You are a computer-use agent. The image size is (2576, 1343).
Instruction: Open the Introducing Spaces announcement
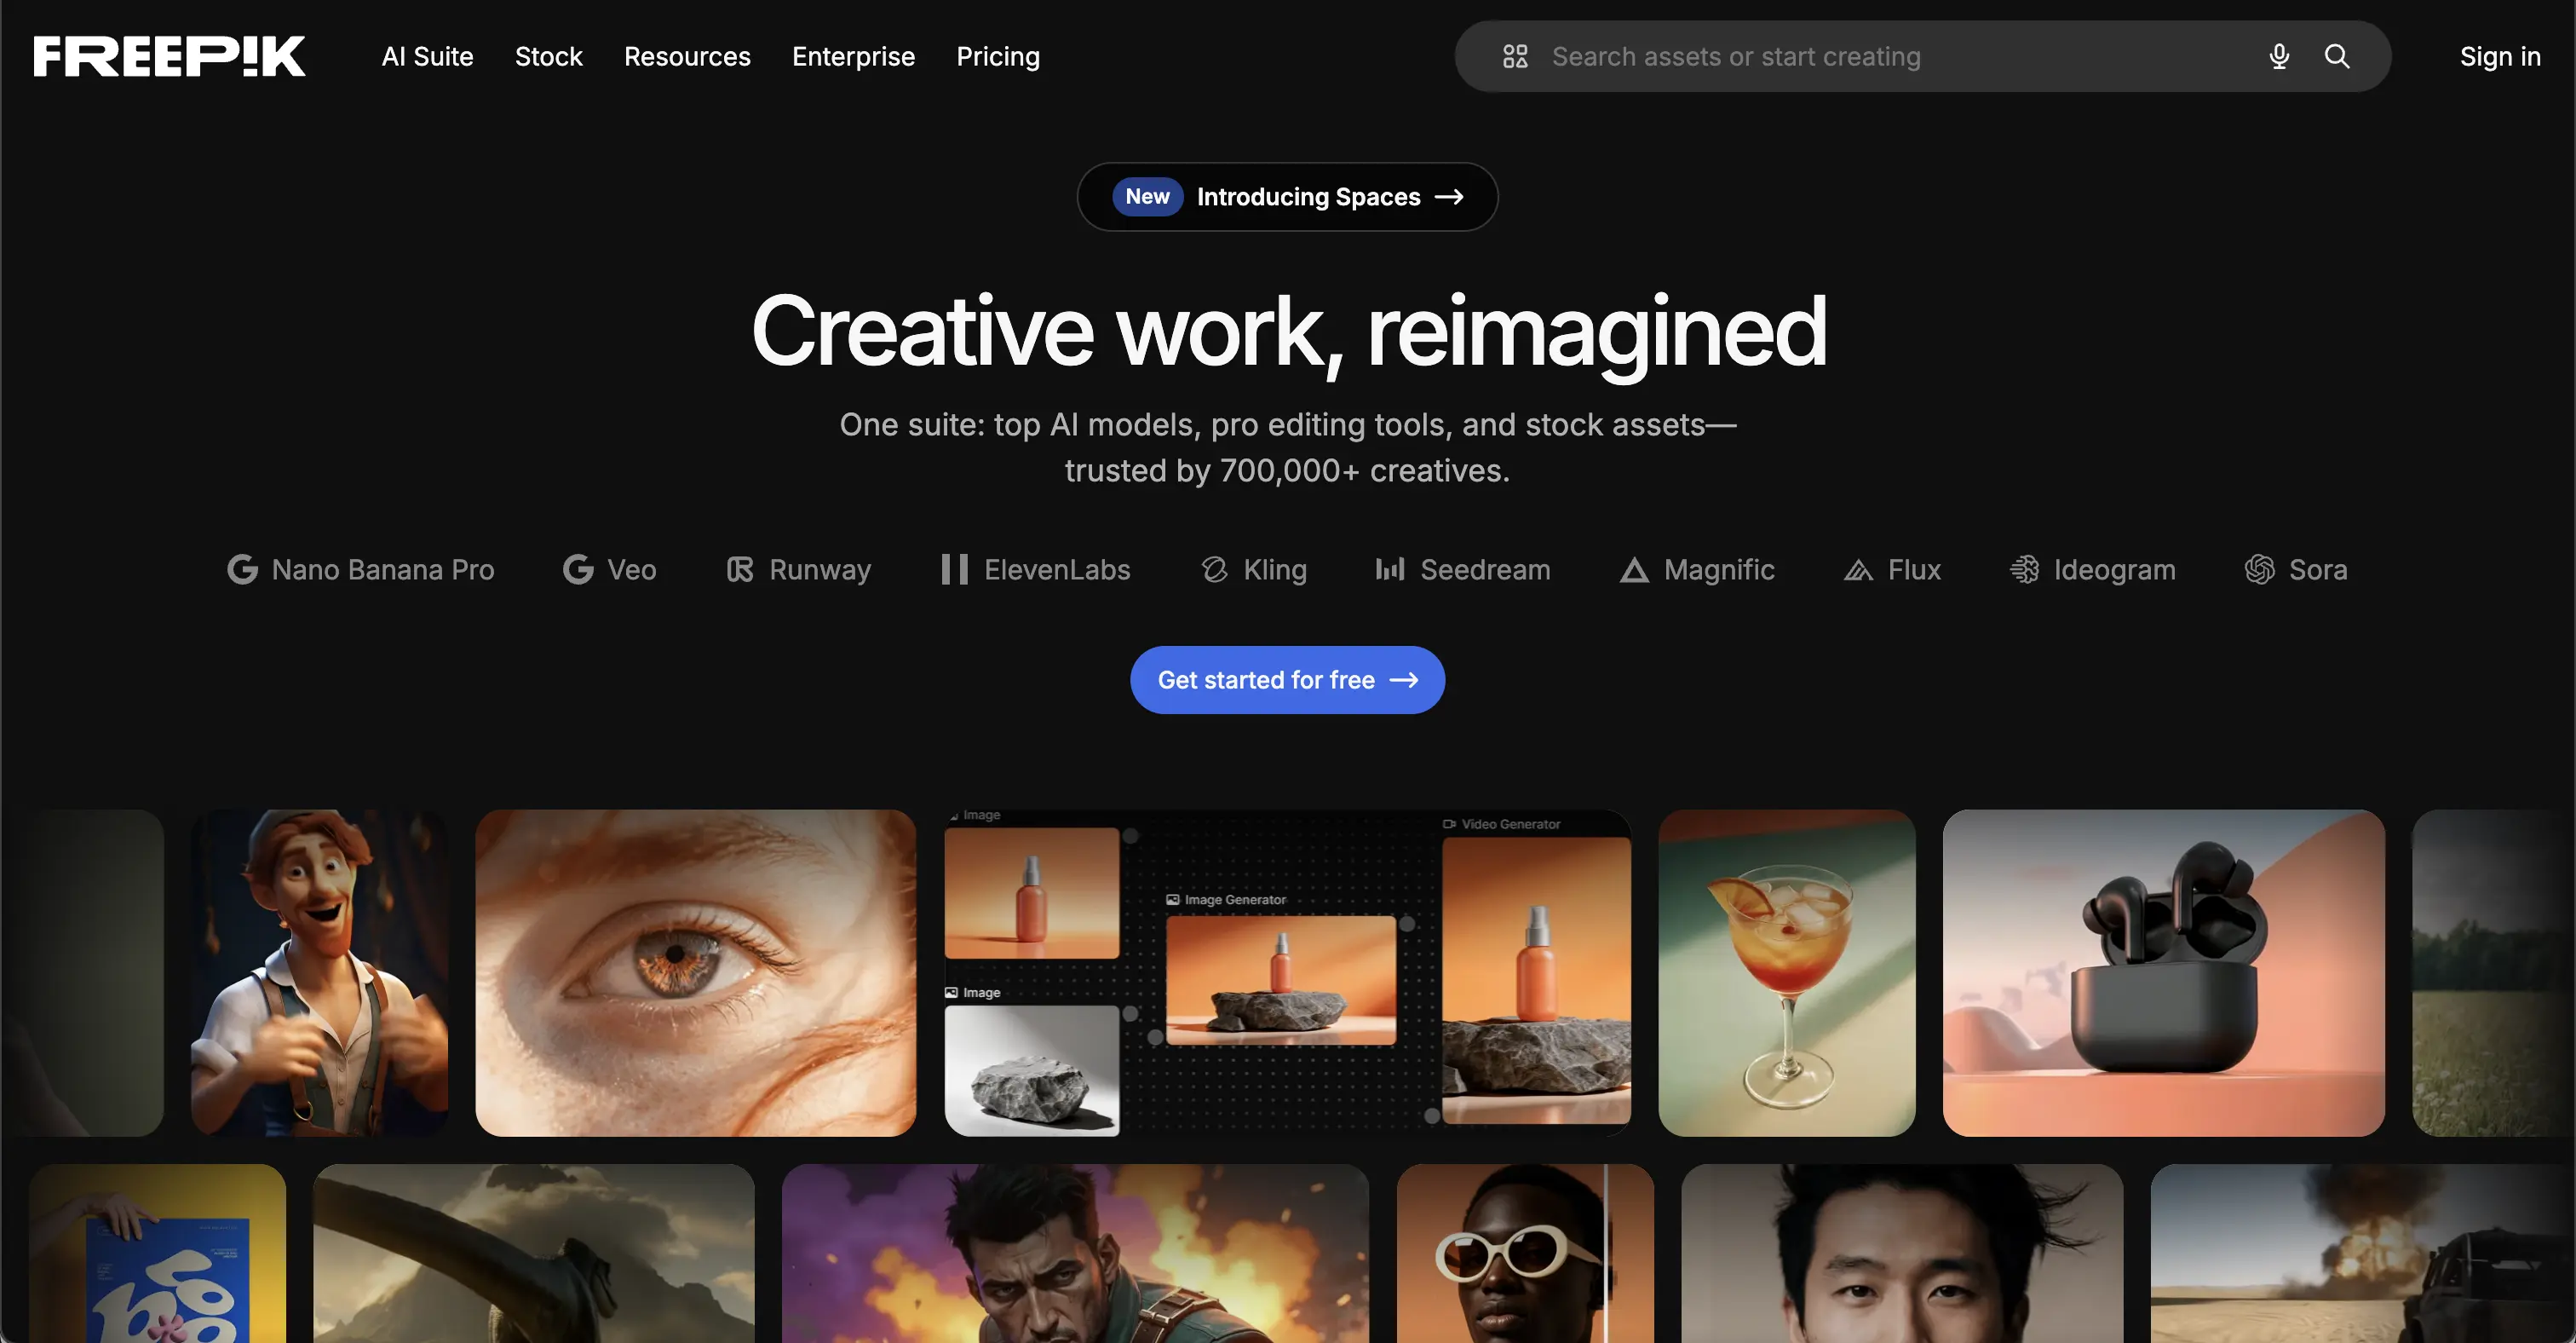[1287, 196]
